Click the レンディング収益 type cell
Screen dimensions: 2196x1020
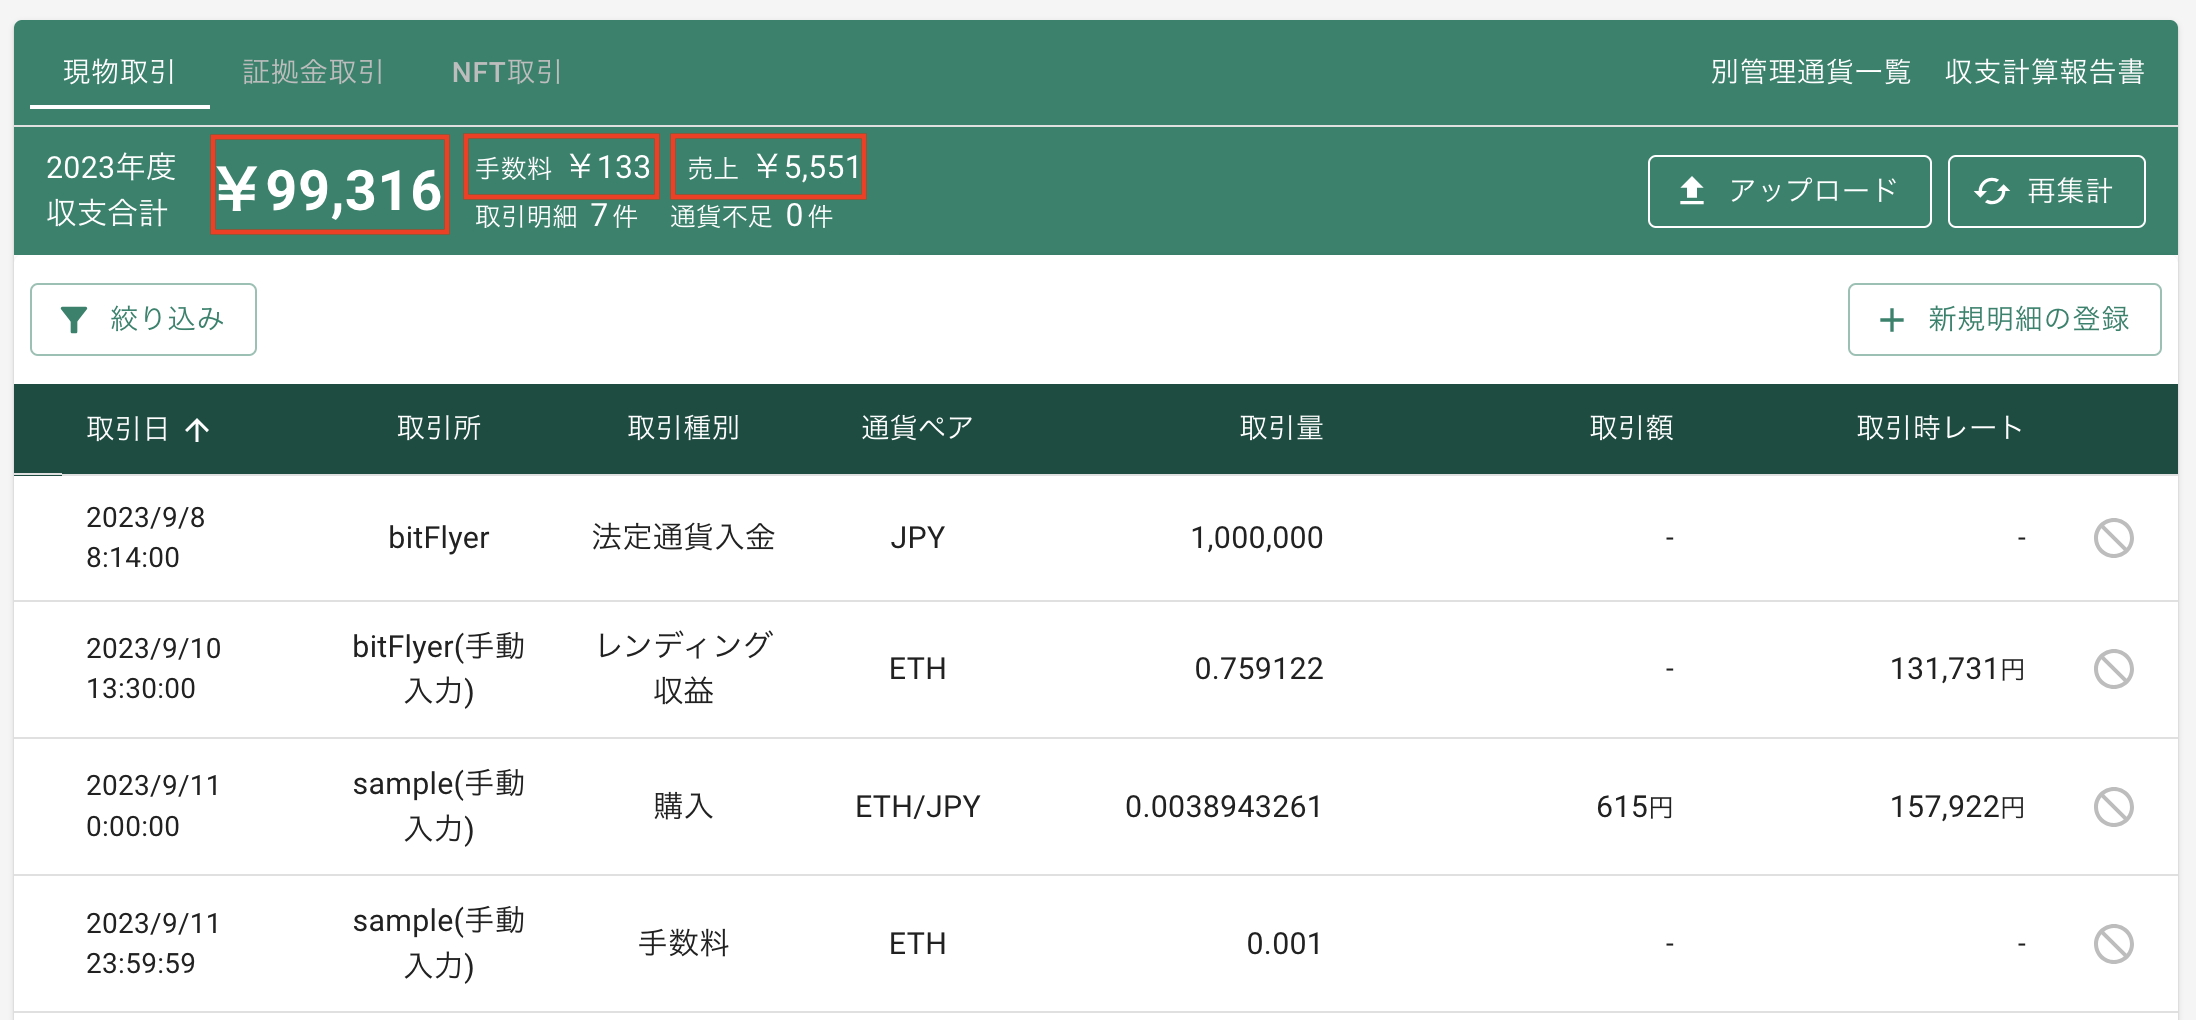683,668
